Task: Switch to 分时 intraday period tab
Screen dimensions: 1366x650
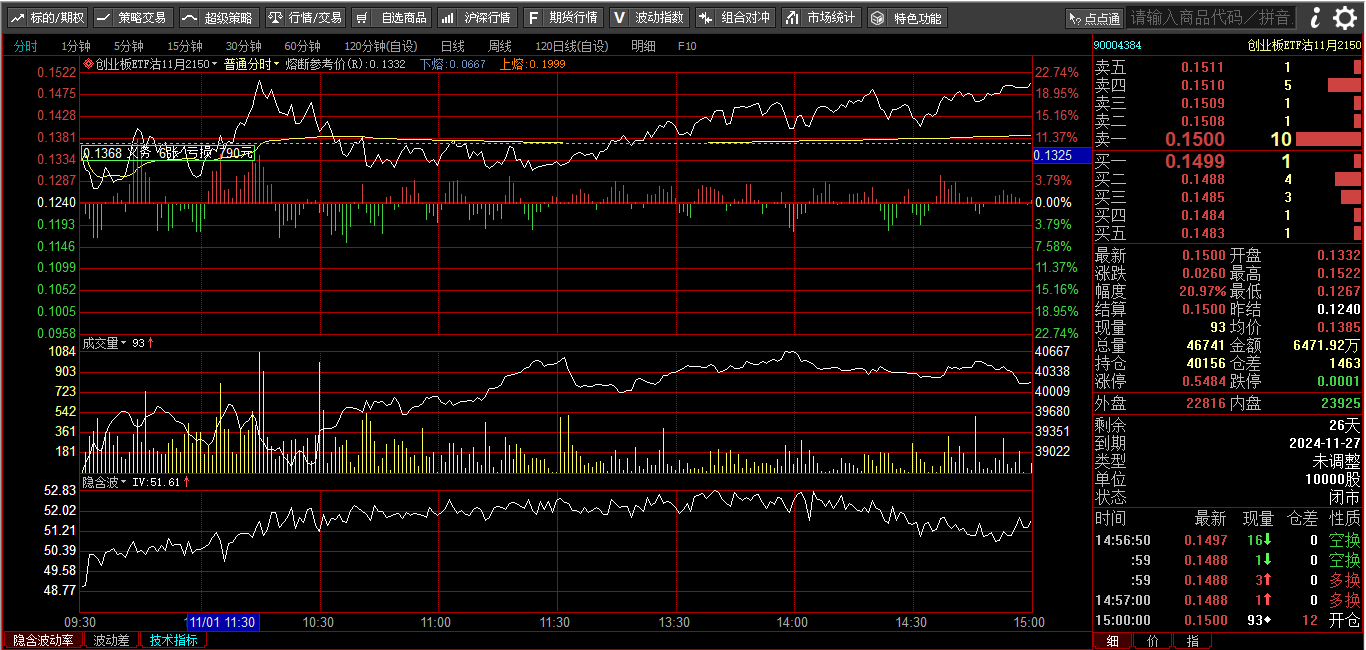Action: 26,46
